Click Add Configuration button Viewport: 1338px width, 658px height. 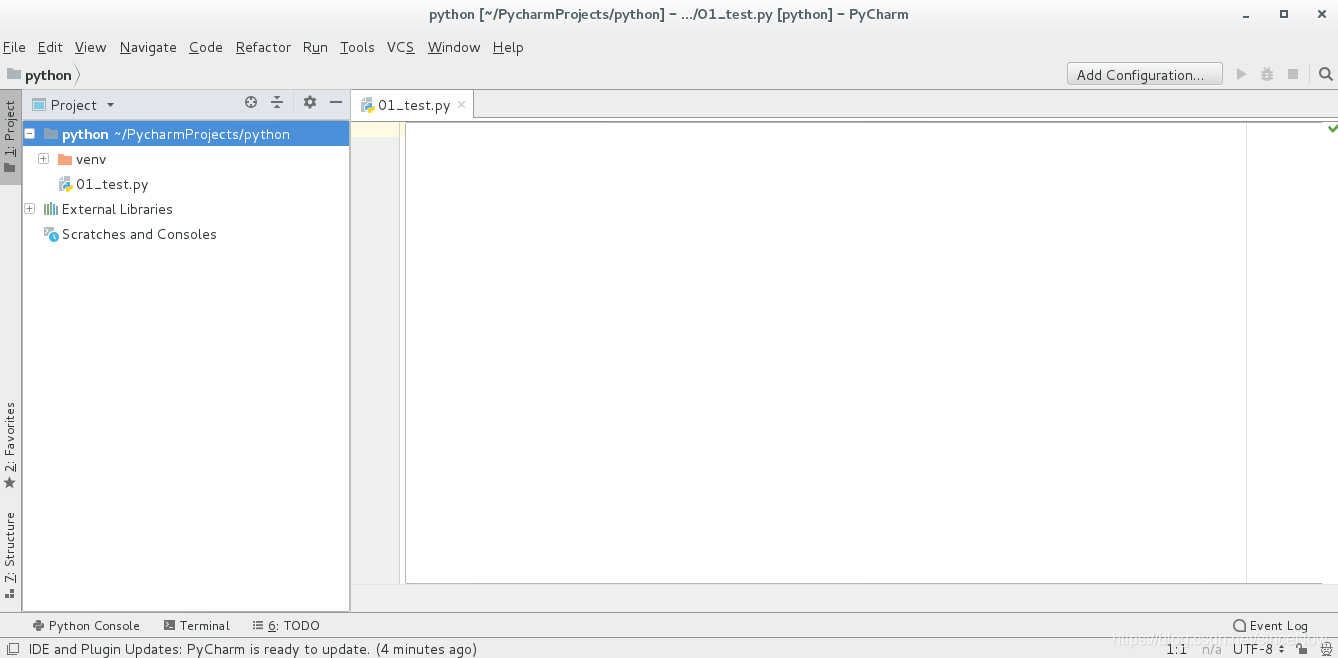tap(1144, 74)
